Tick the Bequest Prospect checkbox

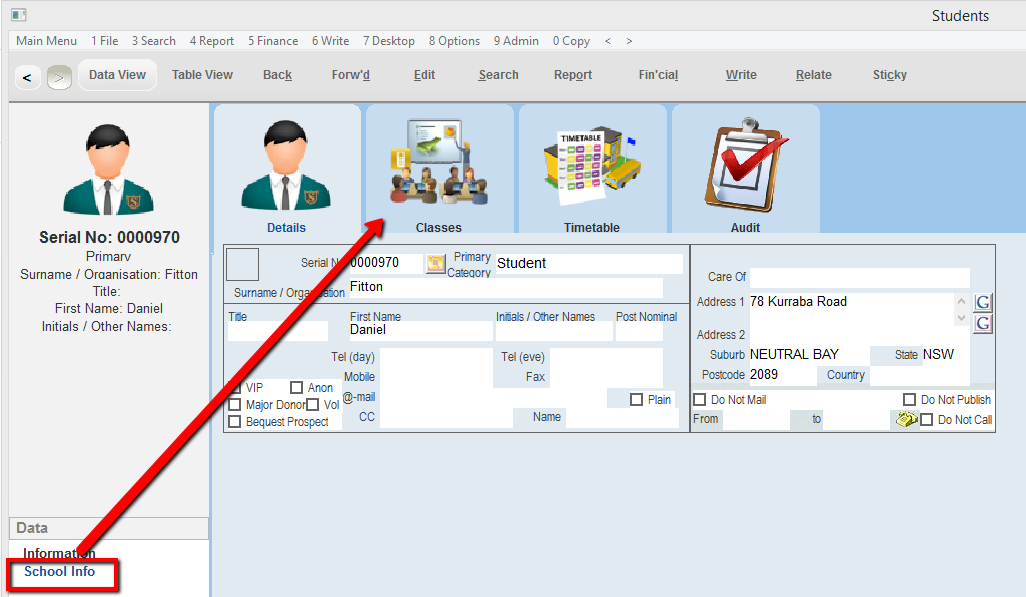(235, 422)
